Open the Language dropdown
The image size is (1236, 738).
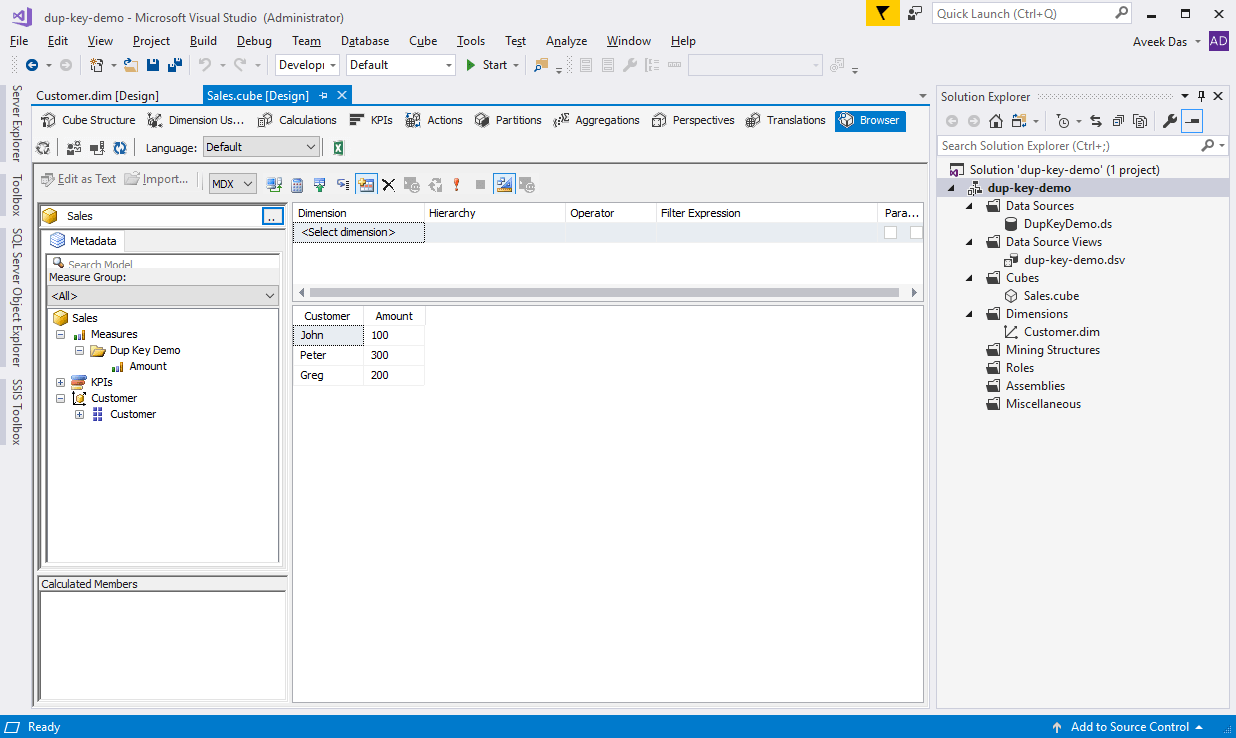point(261,147)
